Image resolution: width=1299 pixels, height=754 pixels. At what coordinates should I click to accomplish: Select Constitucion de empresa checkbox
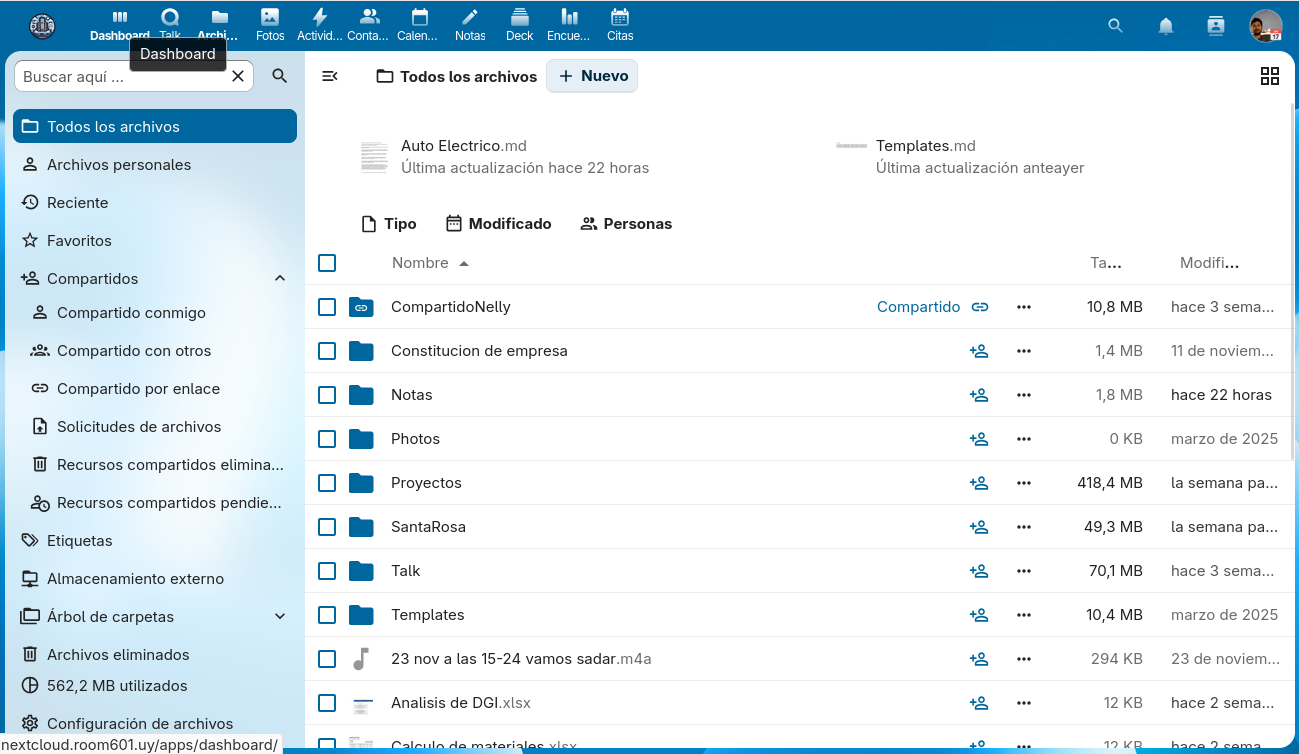point(327,351)
